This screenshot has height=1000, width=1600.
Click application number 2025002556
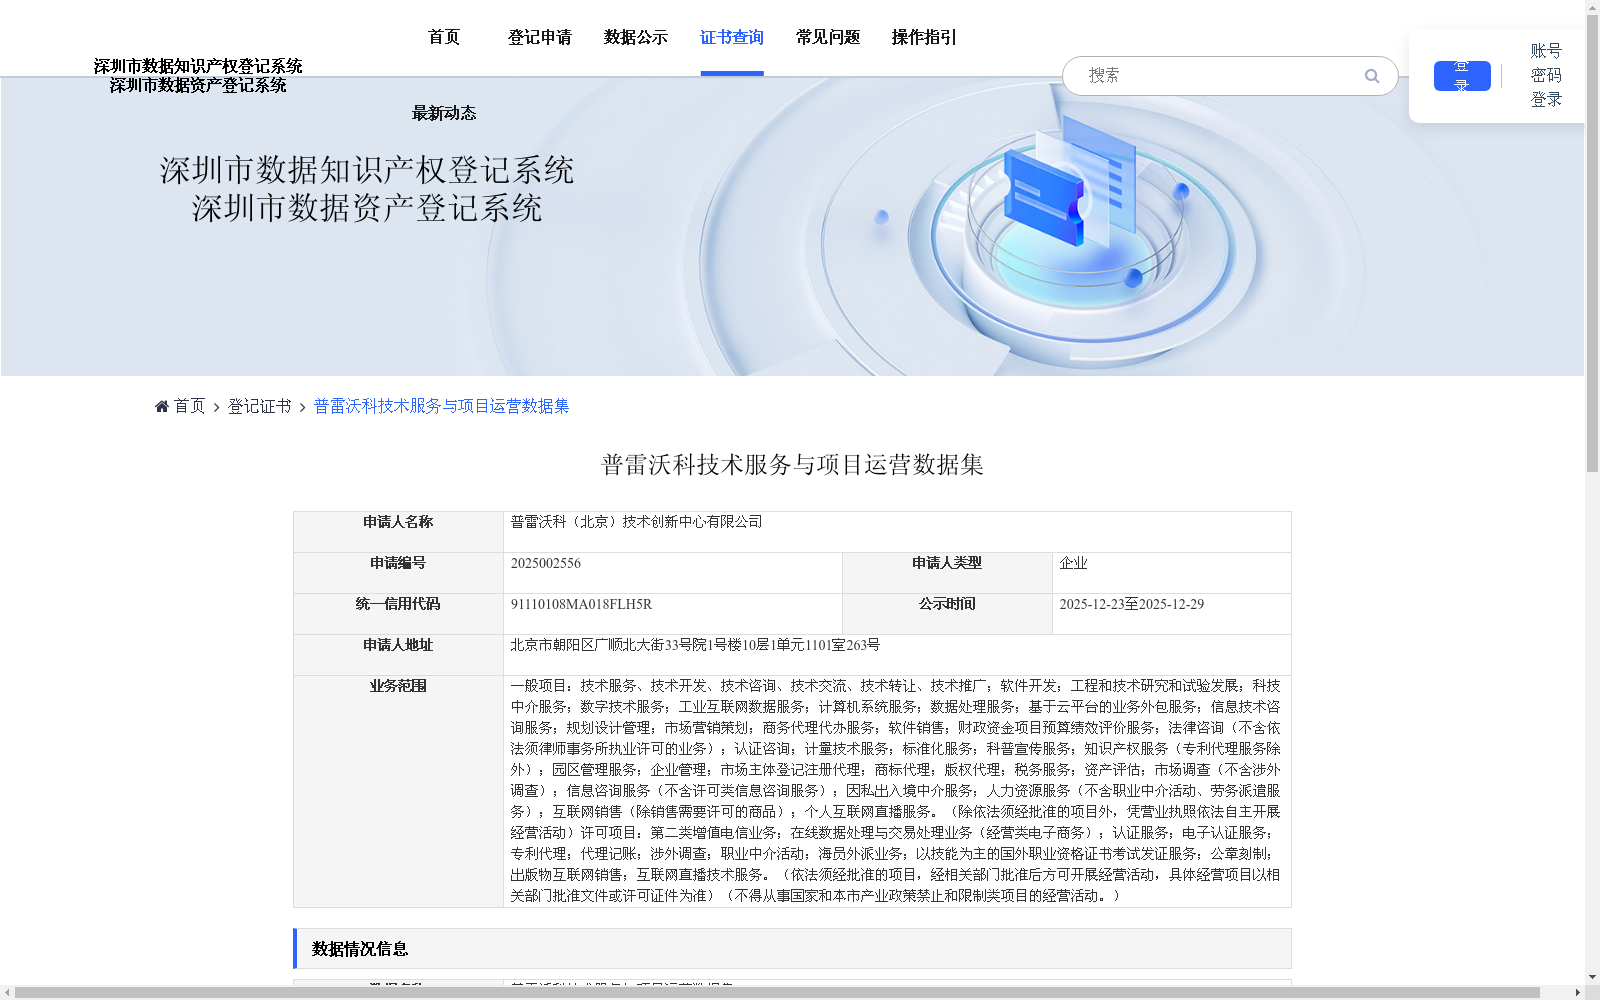coord(545,563)
